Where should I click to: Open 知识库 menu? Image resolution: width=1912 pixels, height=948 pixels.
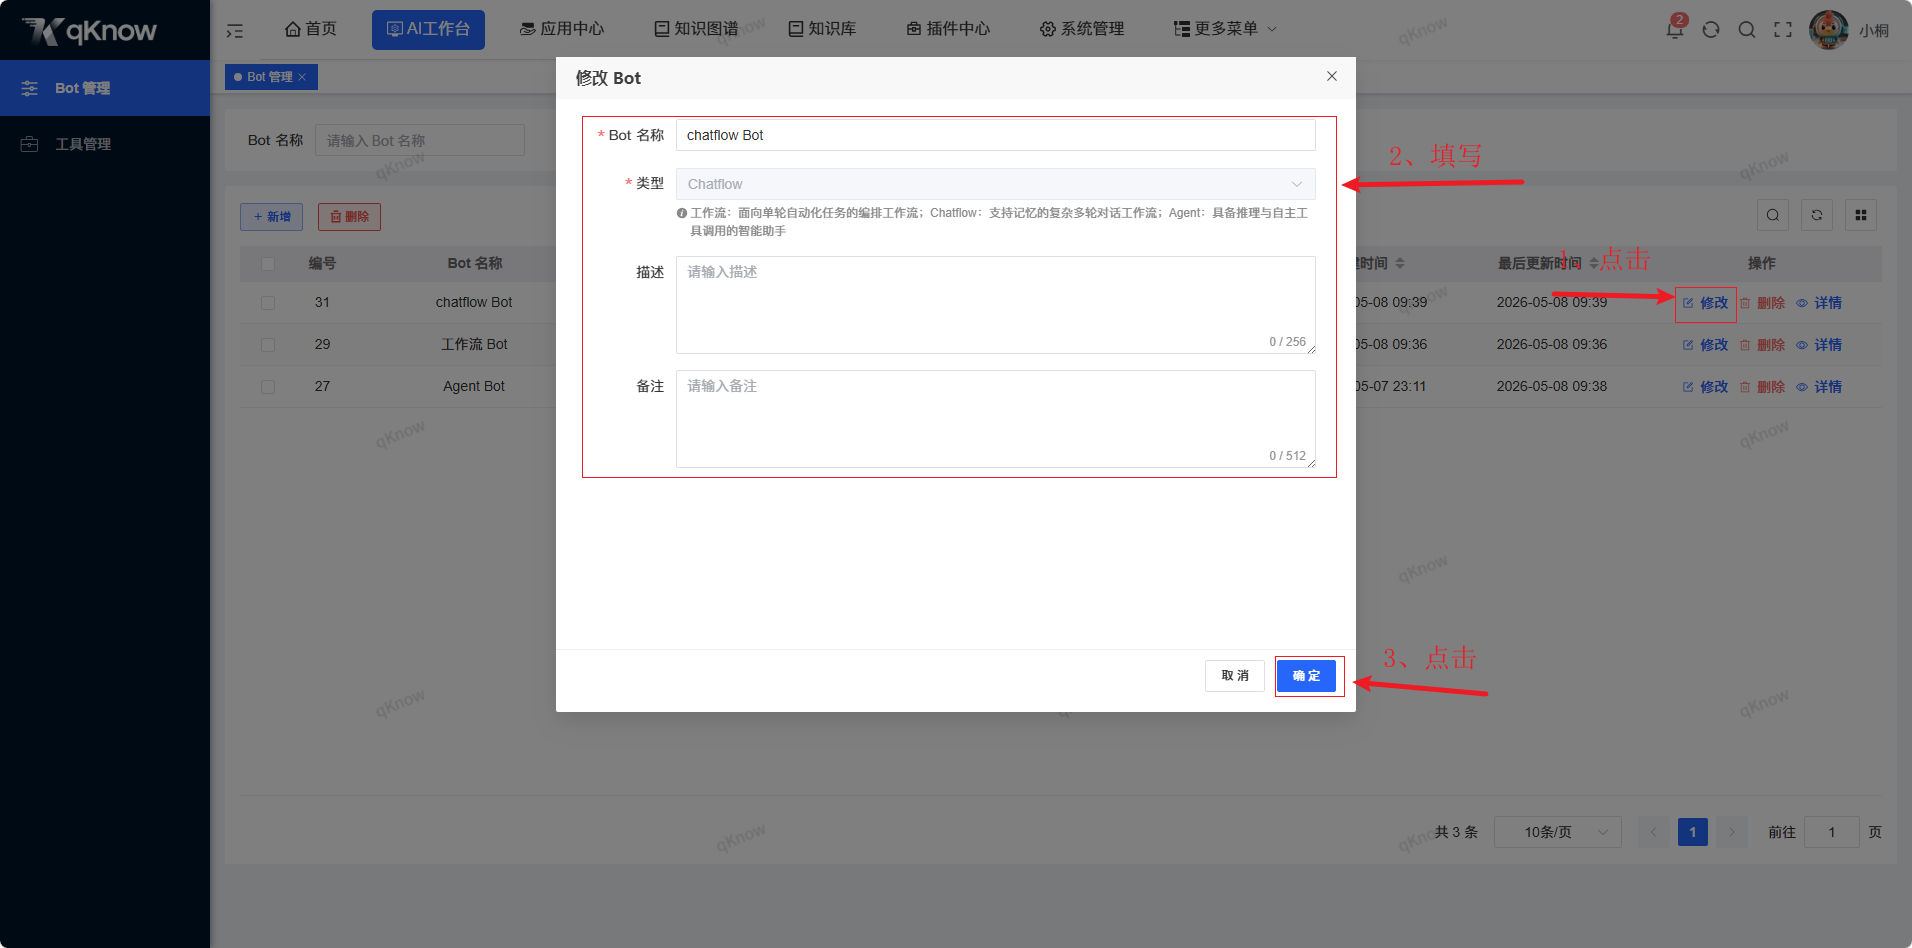pos(822,29)
